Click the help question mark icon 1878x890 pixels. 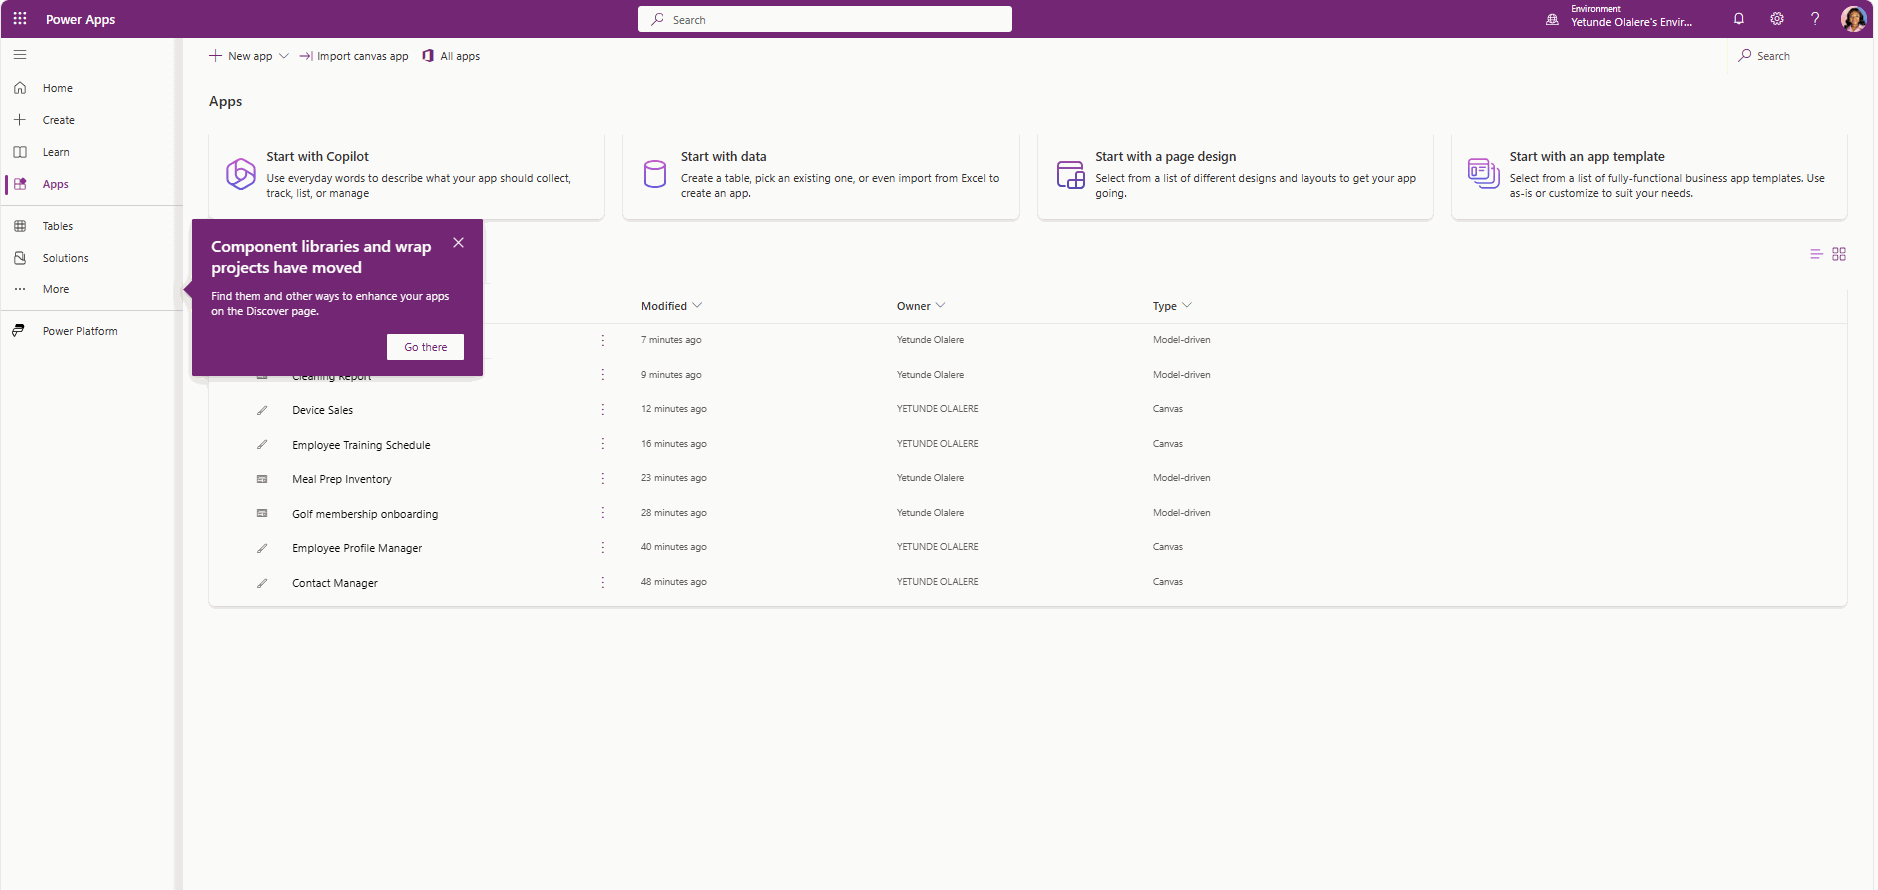point(1815,19)
